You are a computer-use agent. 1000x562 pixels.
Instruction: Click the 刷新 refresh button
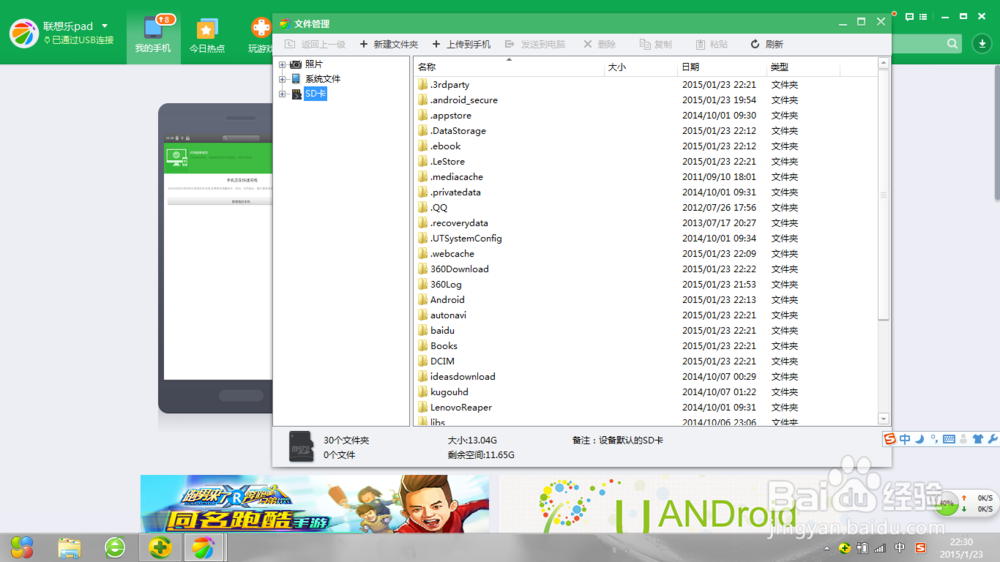click(x=767, y=44)
